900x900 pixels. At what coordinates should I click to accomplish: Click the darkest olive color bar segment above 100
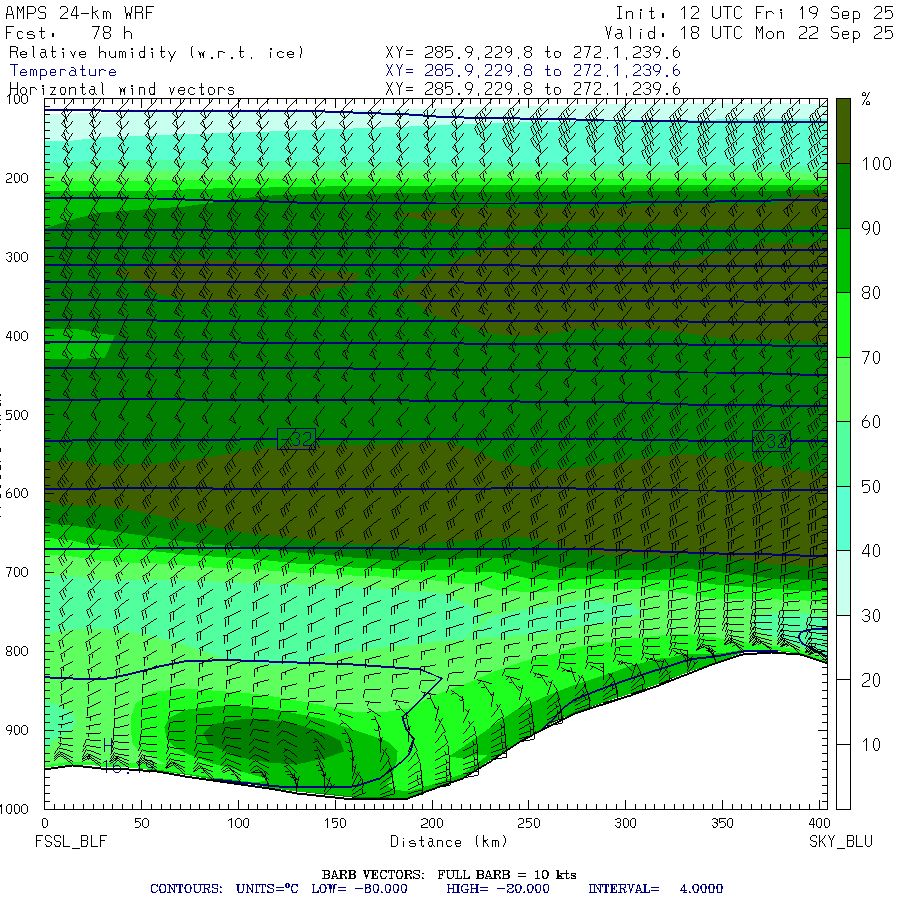tap(843, 131)
